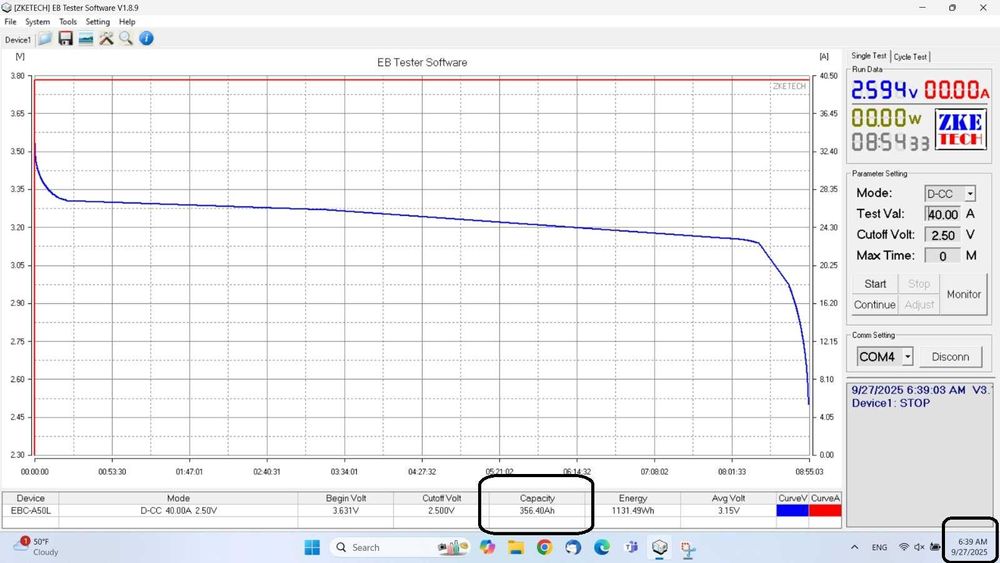Open the Wi-Fi network tray icon
The height and width of the screenshot is (563, 1000).
pos(904,547)
